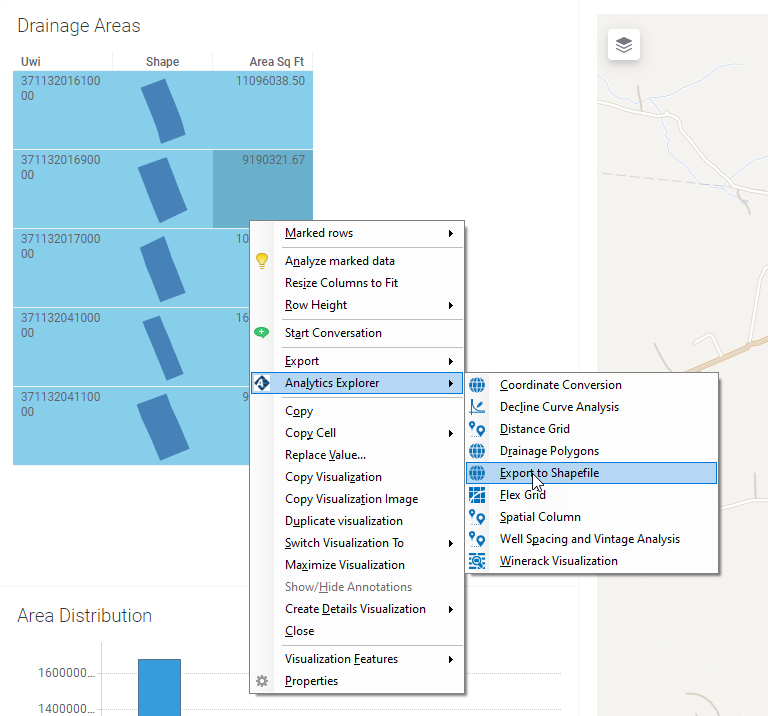Image resolution: width=768 pixels, height=716 pixels.
Task: Expand the Visualization Features submenu arrow
Action: 451,660
